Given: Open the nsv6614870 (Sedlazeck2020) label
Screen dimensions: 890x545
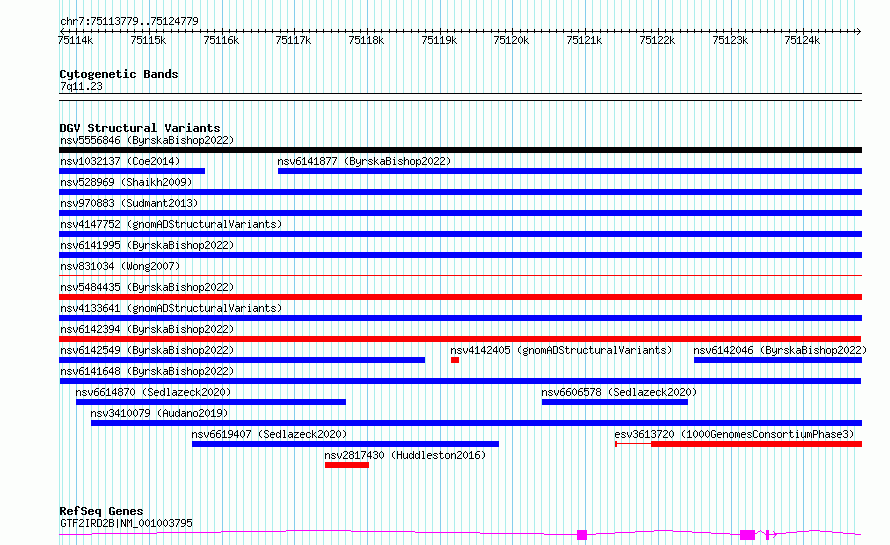Looking at the screenshot, I should pyautogui.click(x=153, y=392).
